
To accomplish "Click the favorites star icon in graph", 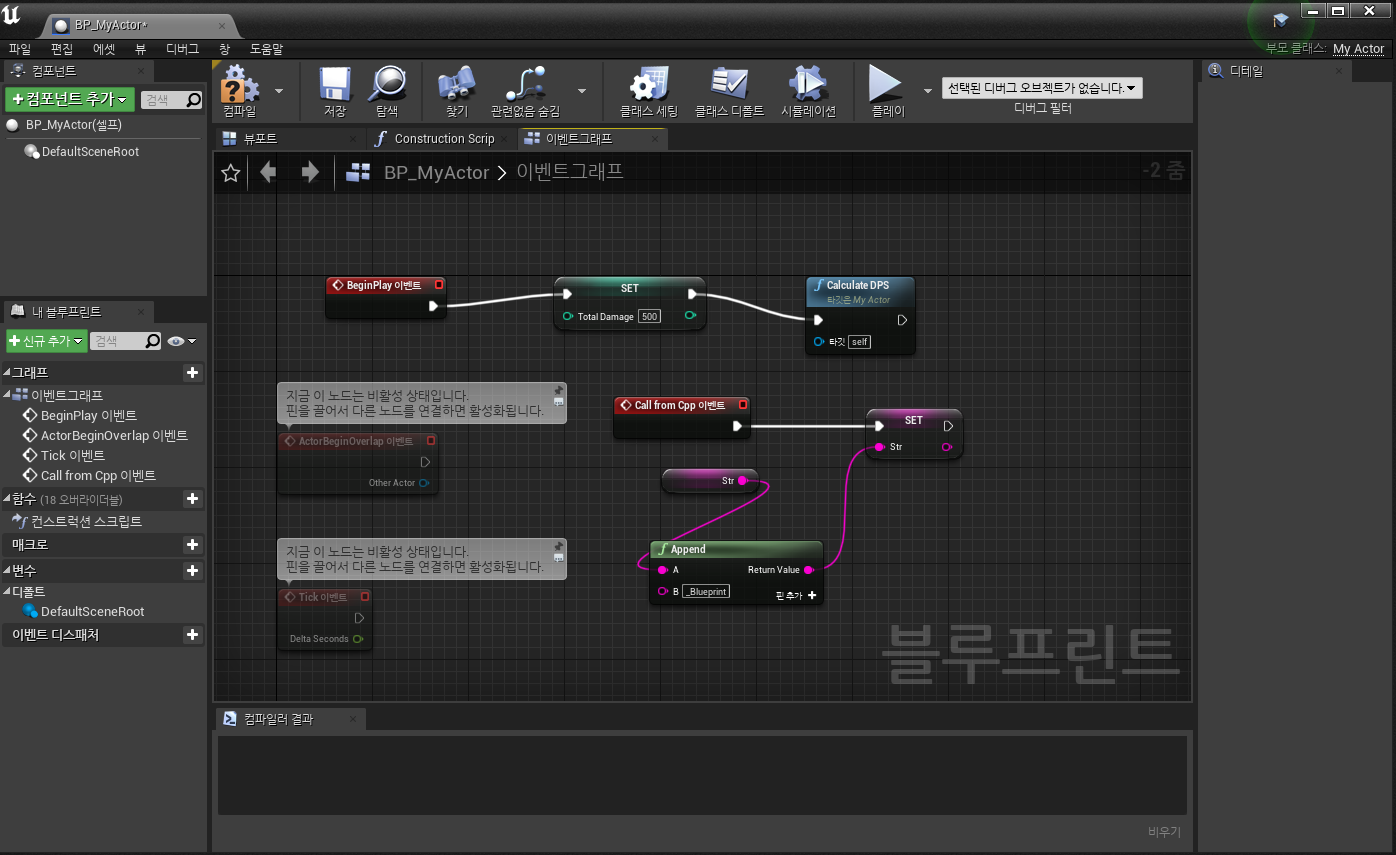I will 230,173.
